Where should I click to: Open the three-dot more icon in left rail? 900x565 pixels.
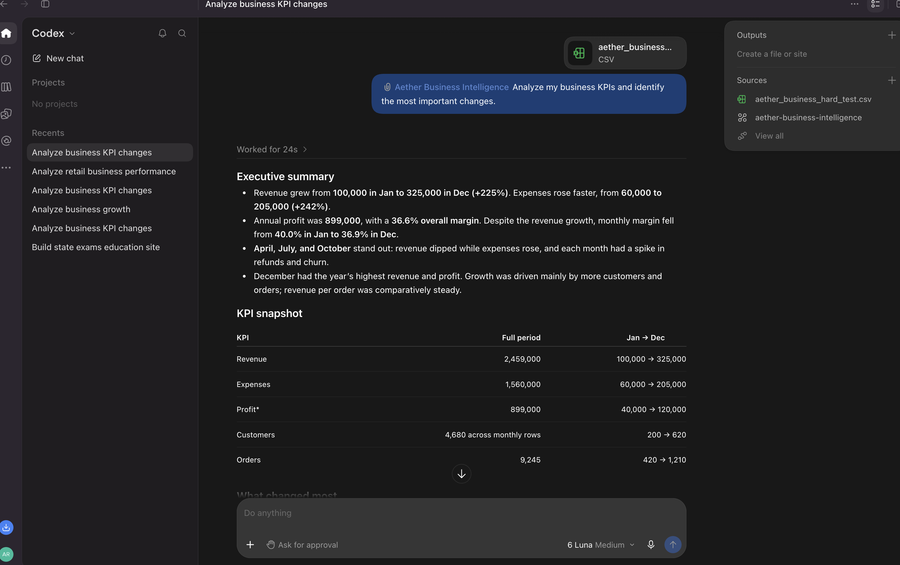(x=6, y=168)
